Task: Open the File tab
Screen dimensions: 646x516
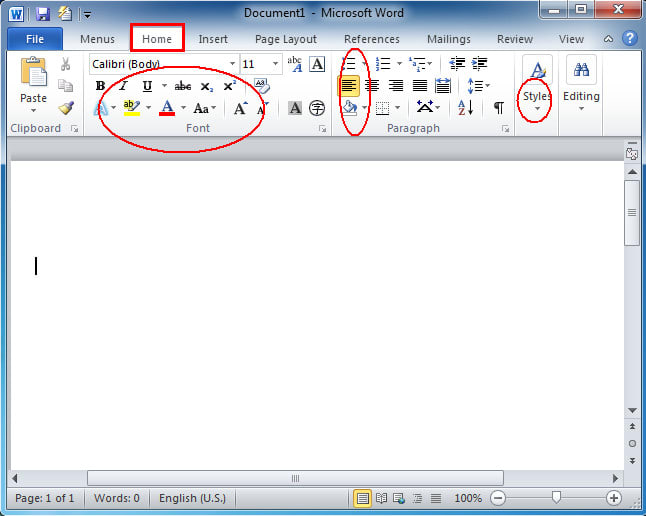Action: (x=35, y=39)
